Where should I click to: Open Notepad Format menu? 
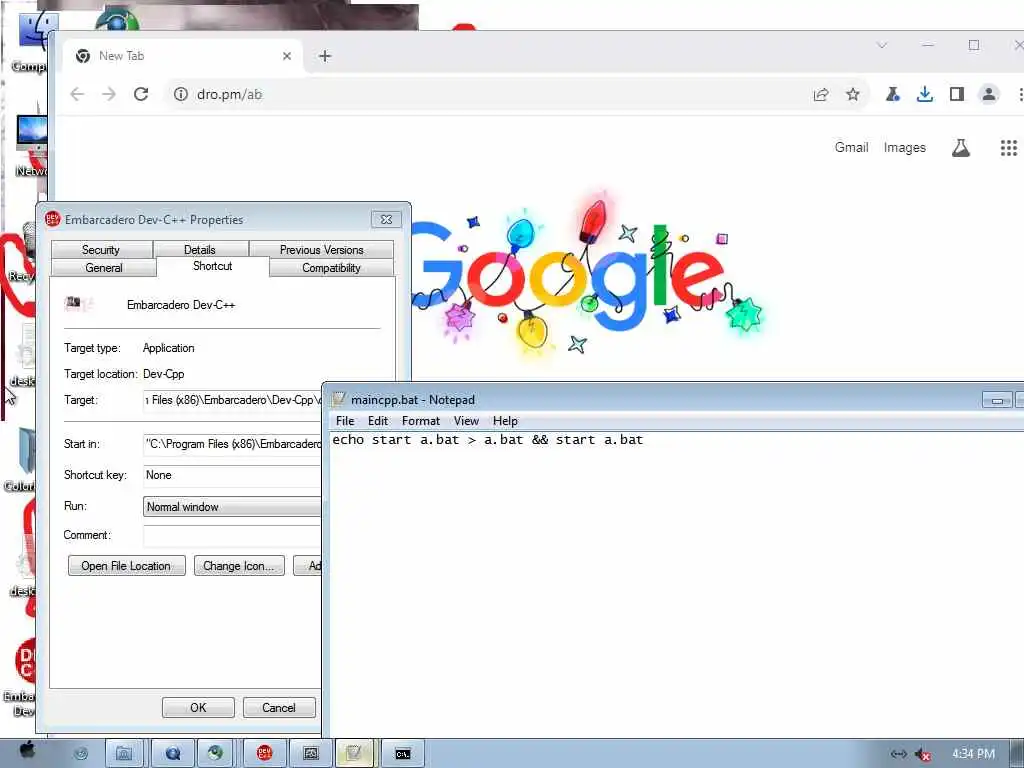(421, 421)
